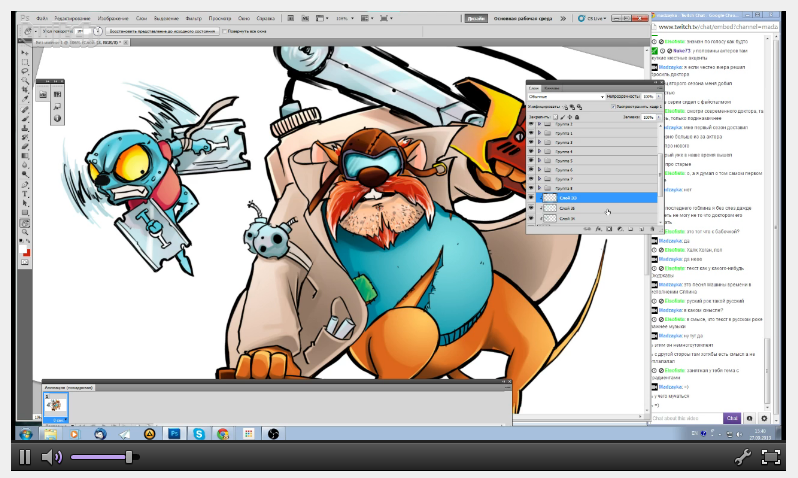This screenshot has width=798, height=478.
Task: Create a new group folder icon
Action: click(x=631, y=229)
